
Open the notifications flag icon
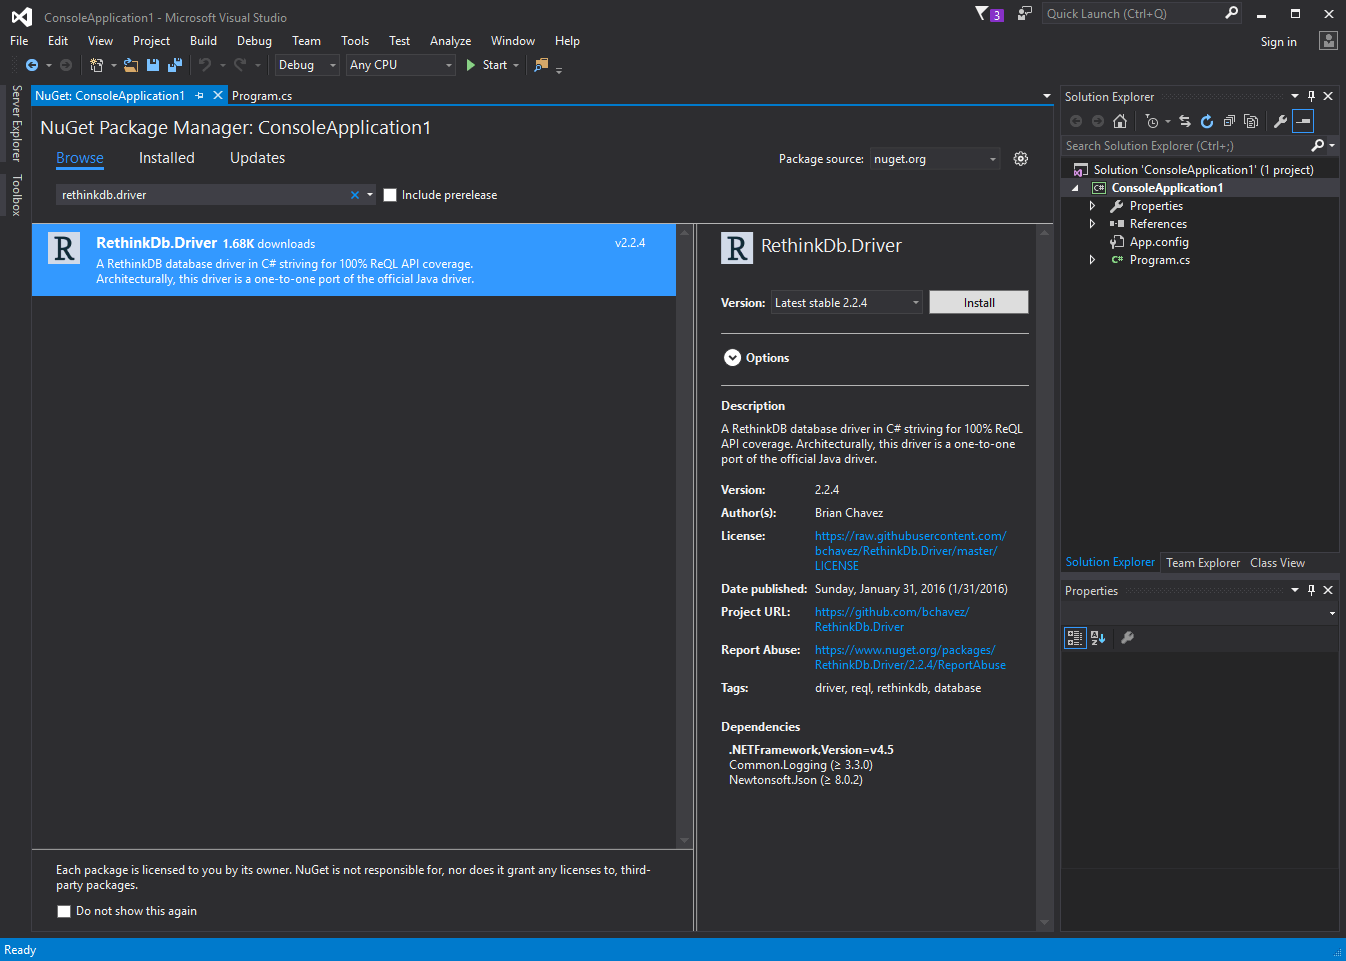point(983,13)
